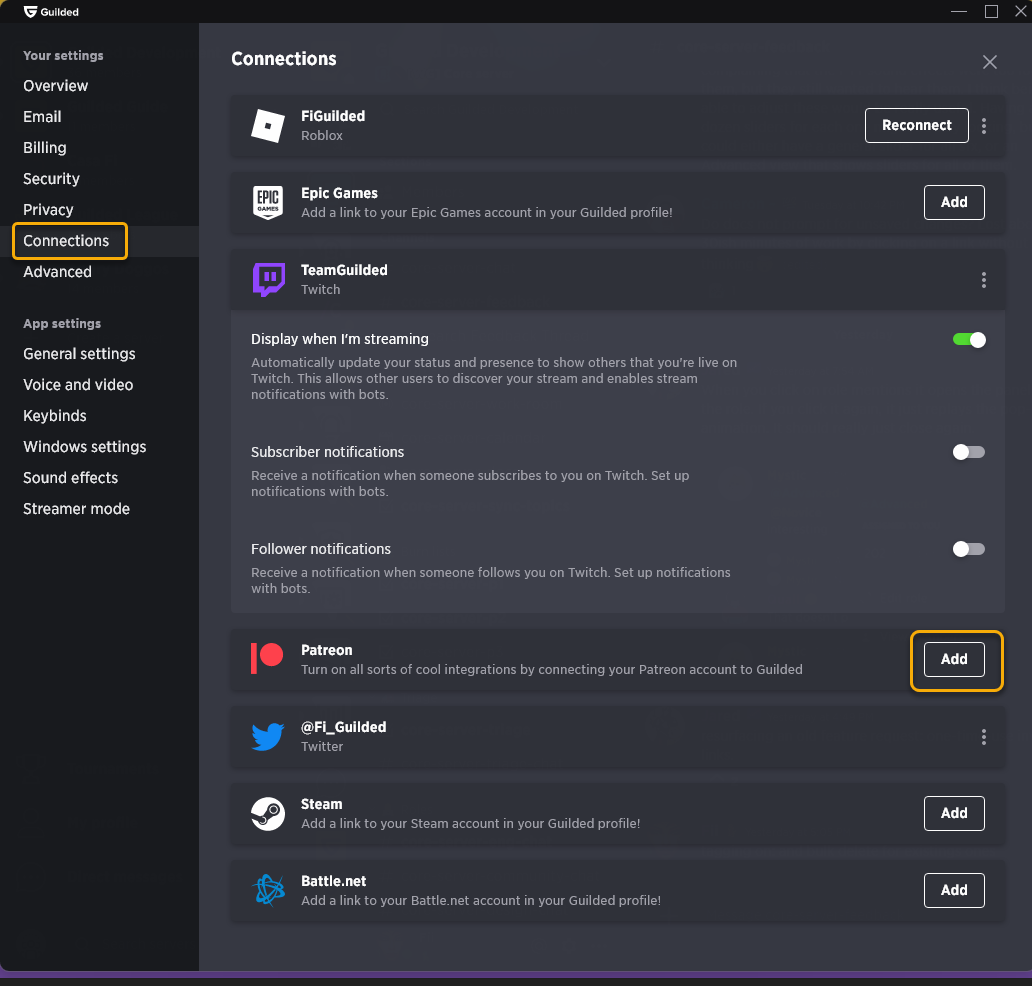1032x986 pixels.
Task: Add a Patreon connection
Action: (954, 659)
